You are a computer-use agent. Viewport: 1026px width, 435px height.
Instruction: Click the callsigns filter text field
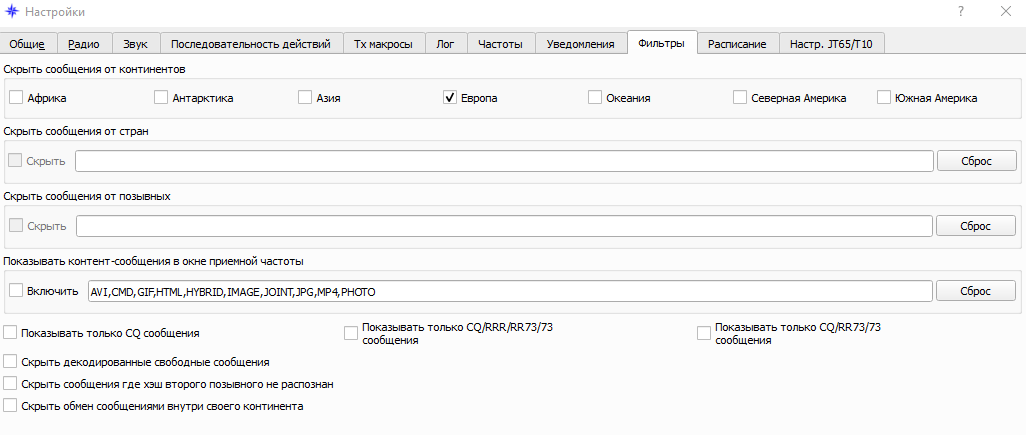pyautogui.click(x=504, y=226)
